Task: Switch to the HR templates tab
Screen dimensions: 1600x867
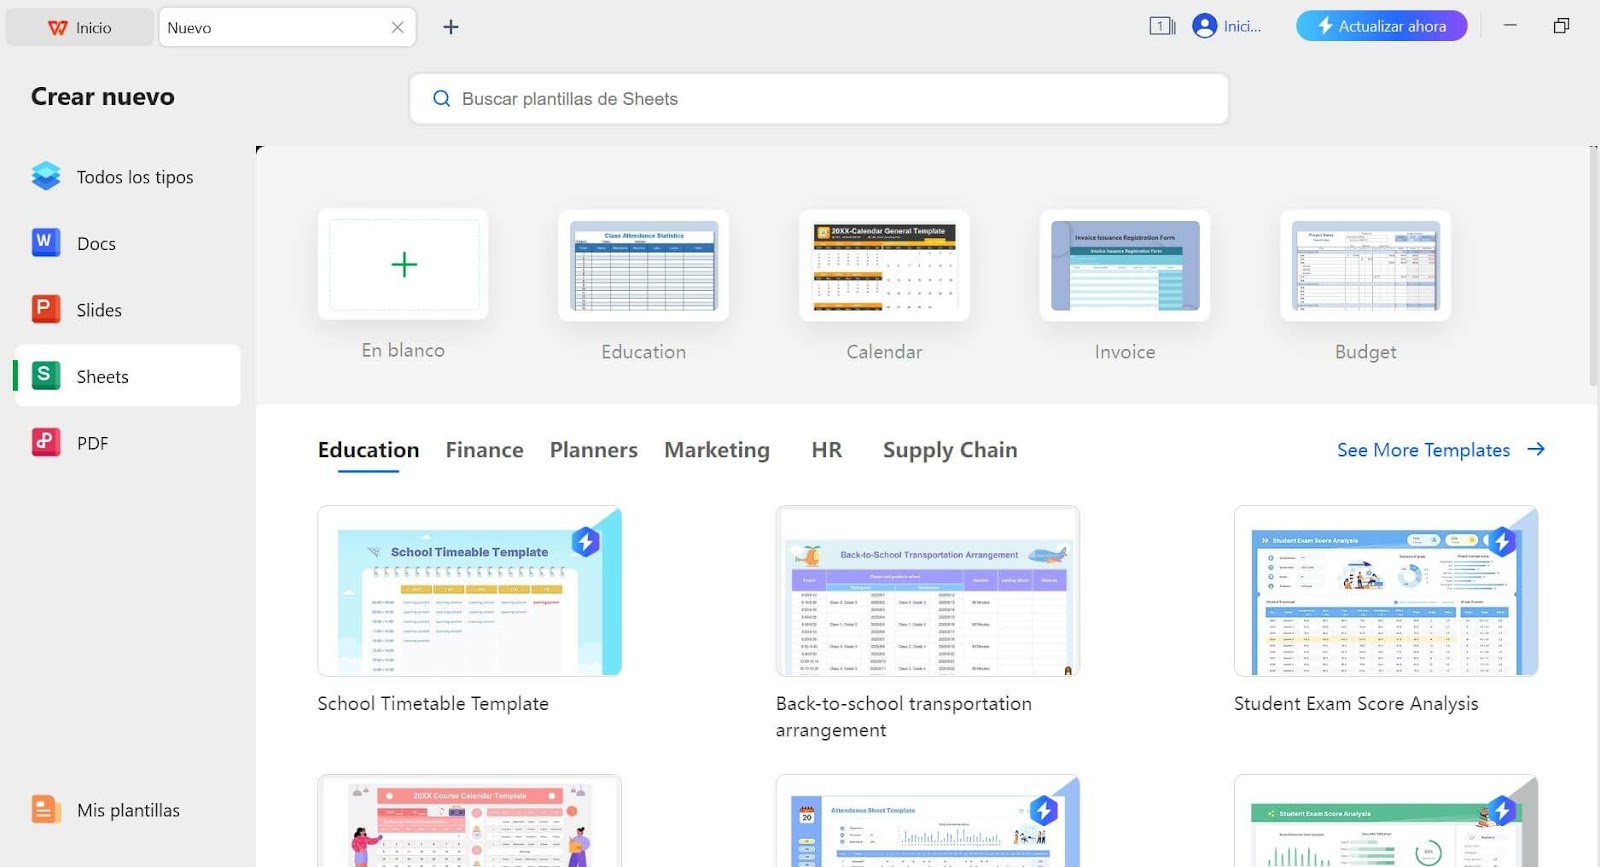Action: click(x=827, y=450)
